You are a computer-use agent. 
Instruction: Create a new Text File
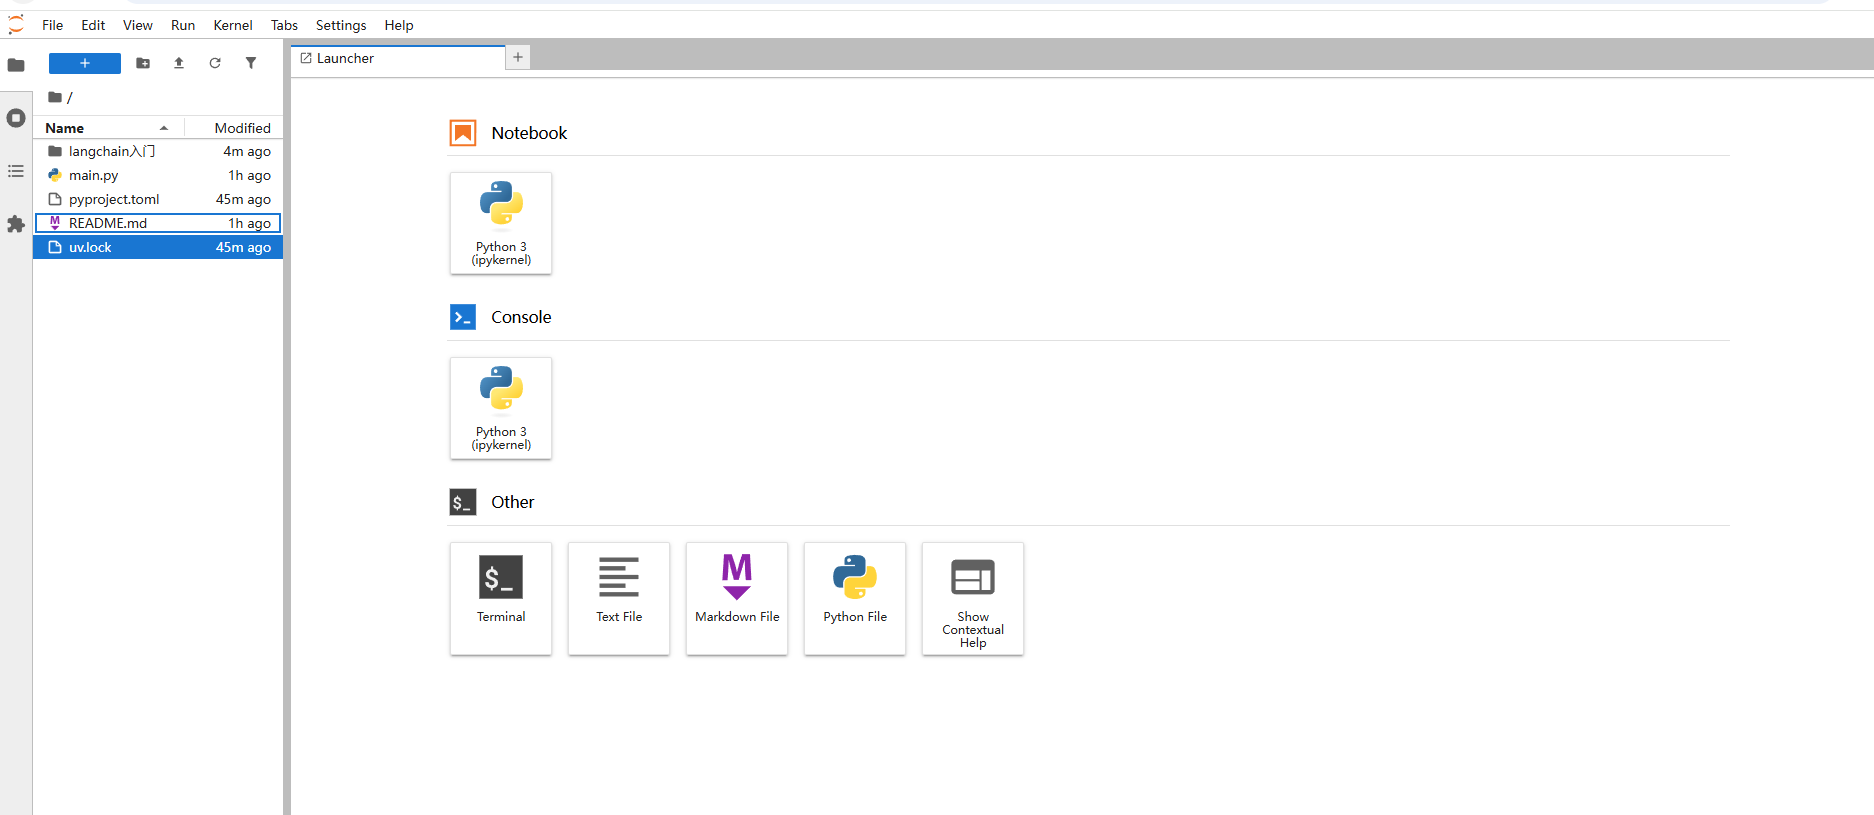[619, 598]
